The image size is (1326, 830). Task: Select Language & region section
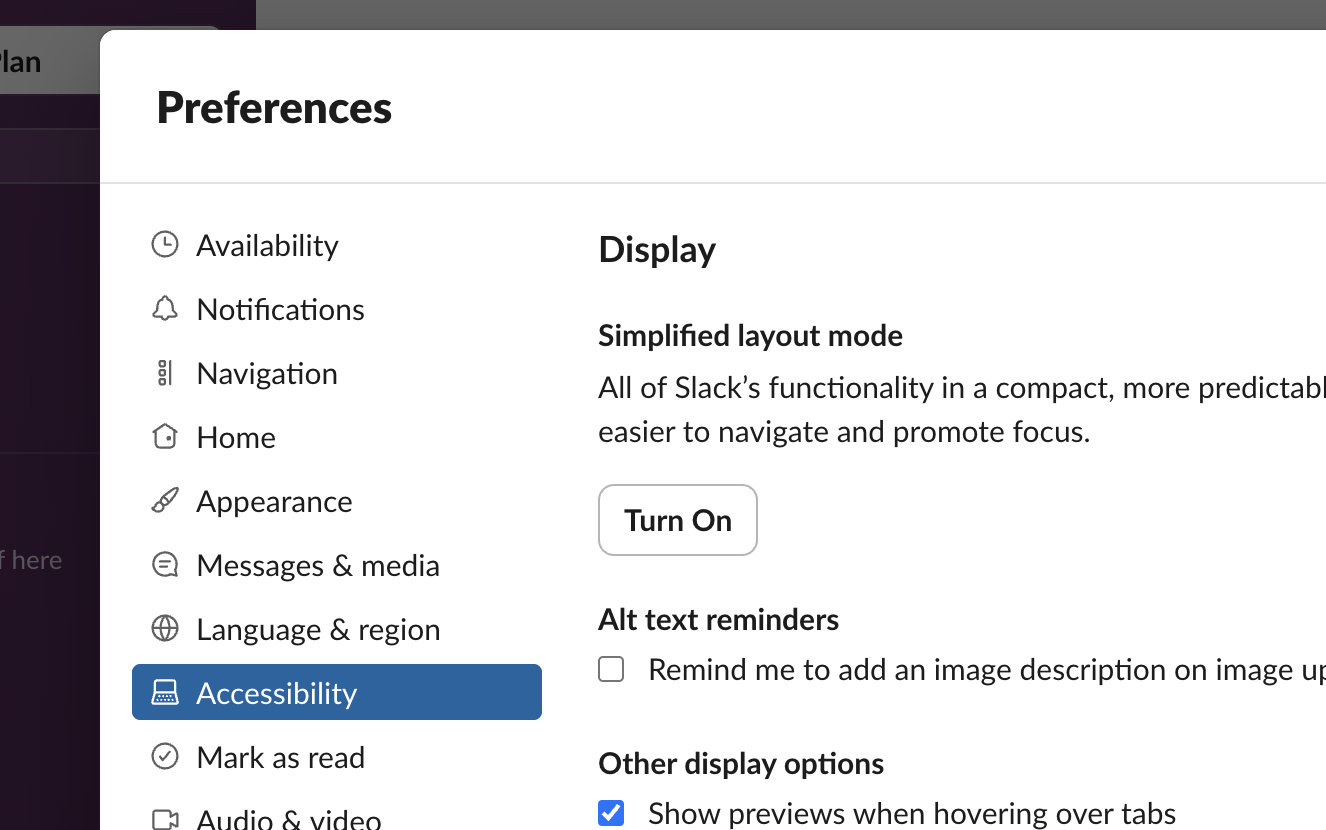(337, 629)
